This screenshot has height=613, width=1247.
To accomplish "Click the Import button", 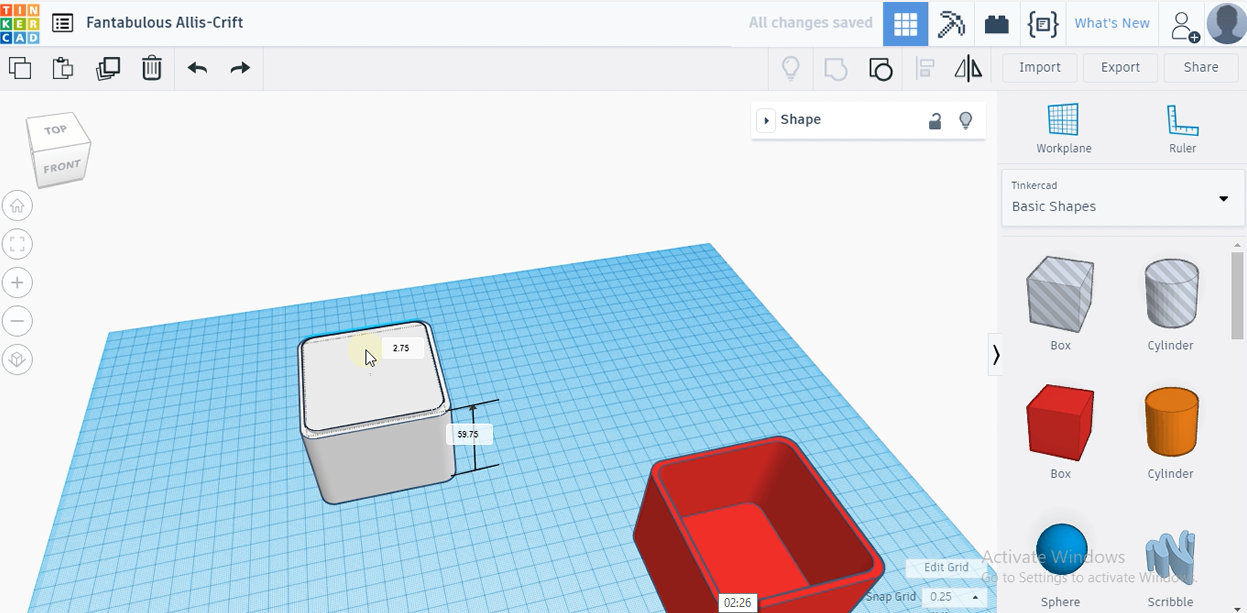I will click(1040, 67).
